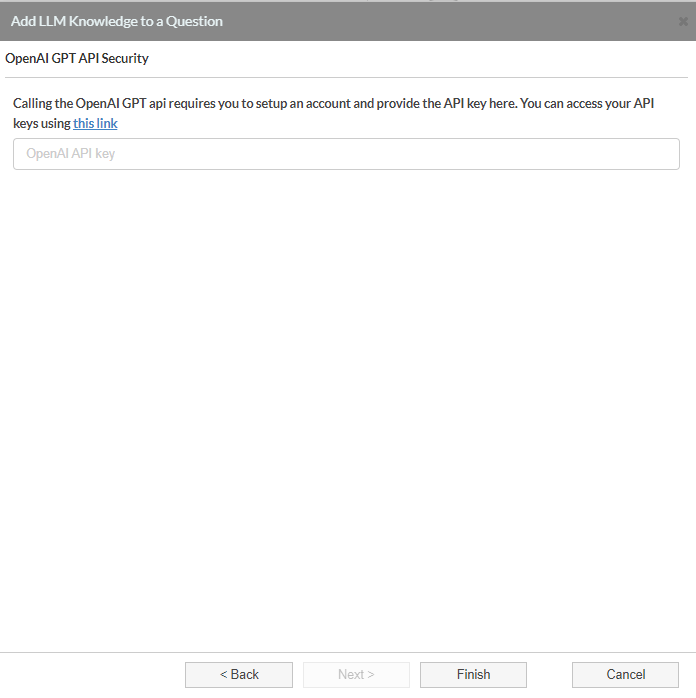
Task: Go back with the '< Back' button
Action: 239,674
